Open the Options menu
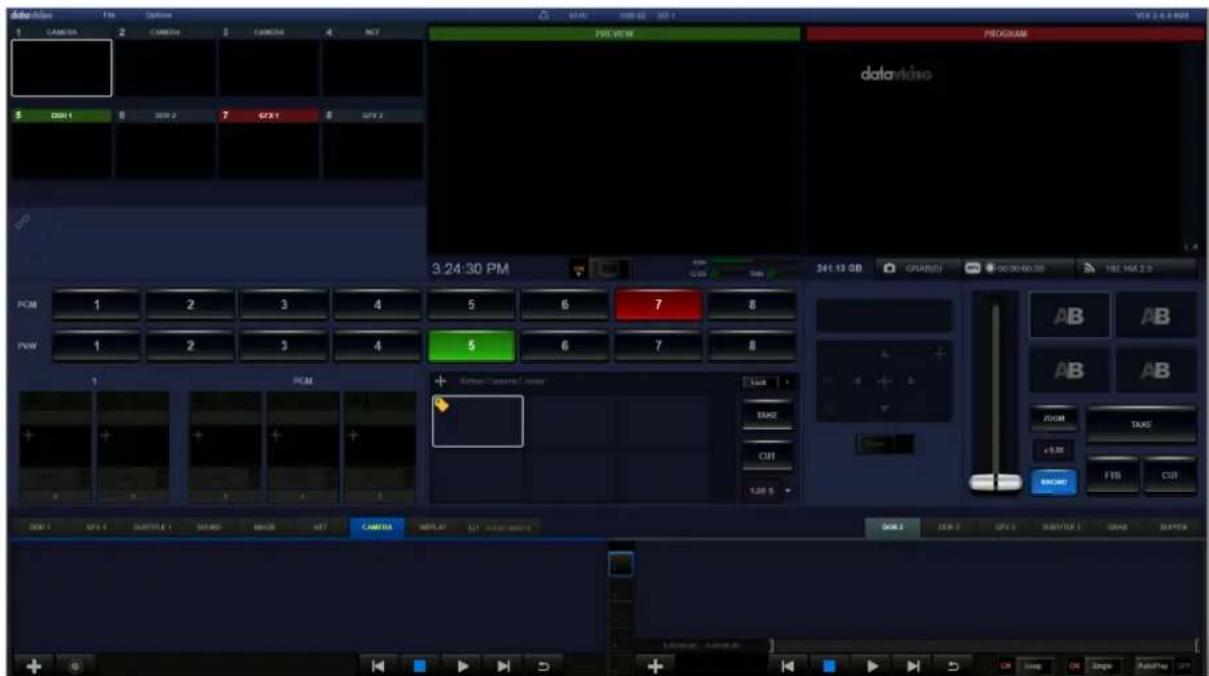The height and width of the screenshot is (676, 1209). (158, 16)
